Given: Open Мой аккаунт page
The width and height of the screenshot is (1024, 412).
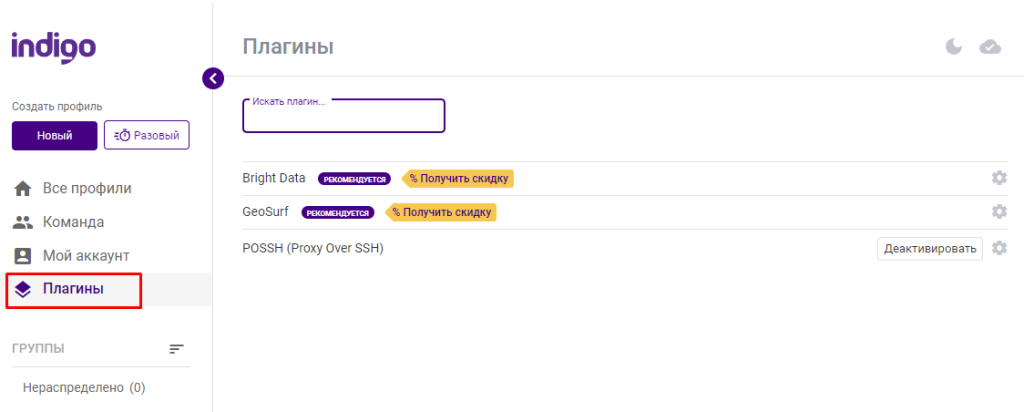Looking at the screenshot, I should (x=85, y=256).
